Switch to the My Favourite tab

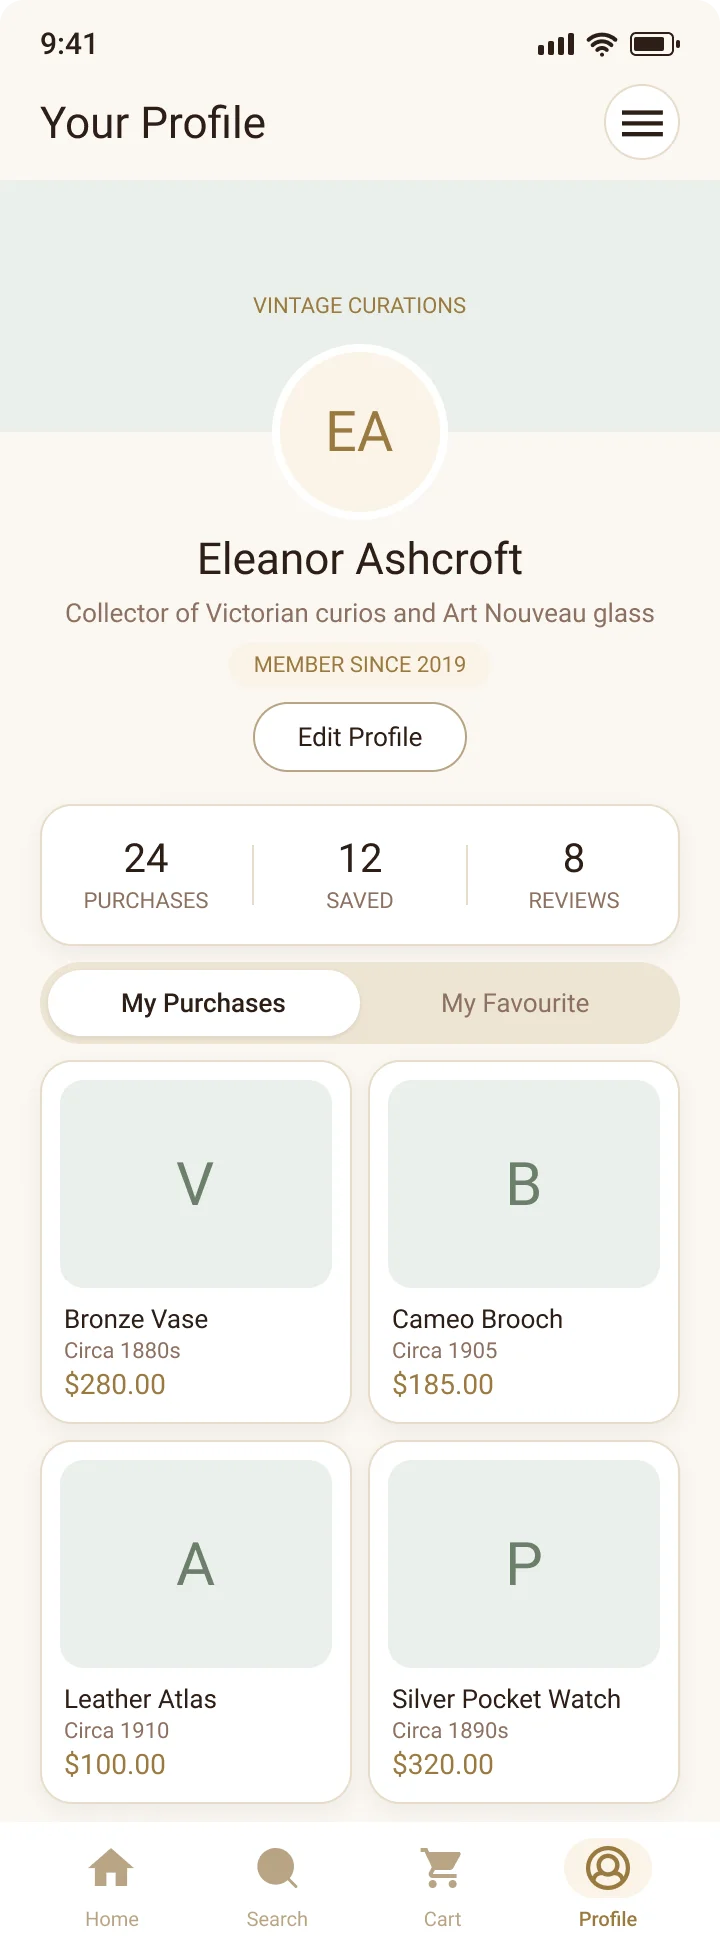(x=515, y=1003)
